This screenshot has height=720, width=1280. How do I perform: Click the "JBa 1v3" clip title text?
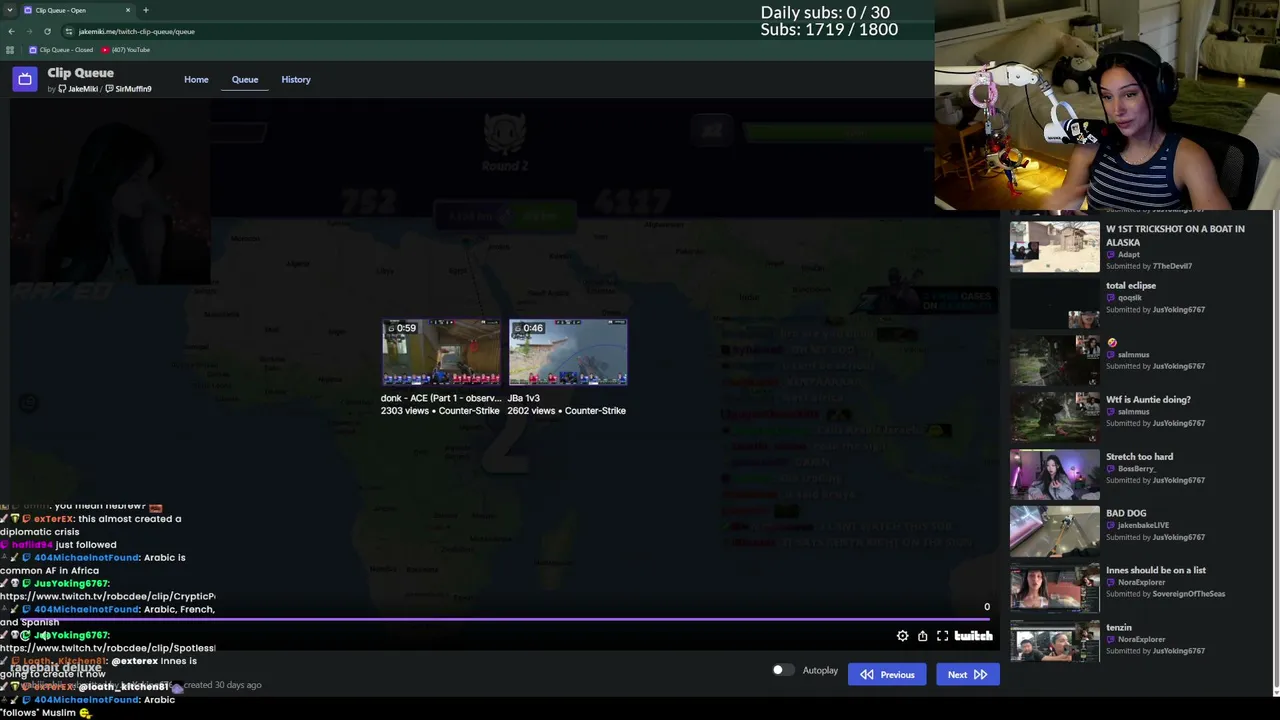524,398
